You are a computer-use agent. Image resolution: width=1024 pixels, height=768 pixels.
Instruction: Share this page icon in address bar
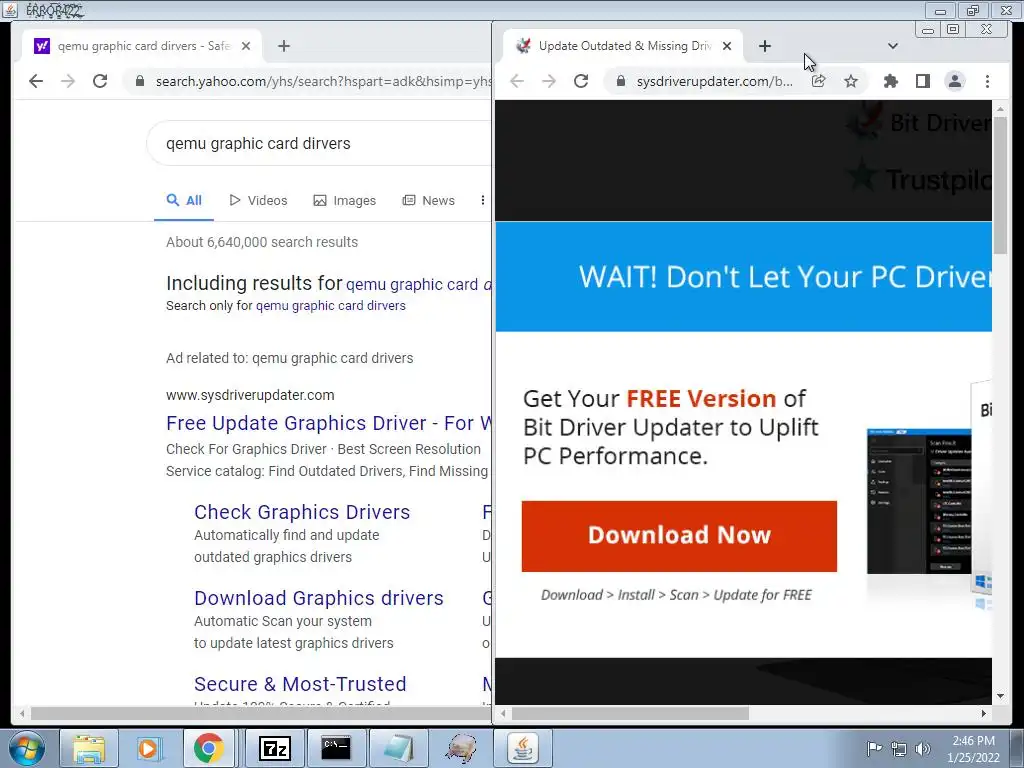coord(818,81)
